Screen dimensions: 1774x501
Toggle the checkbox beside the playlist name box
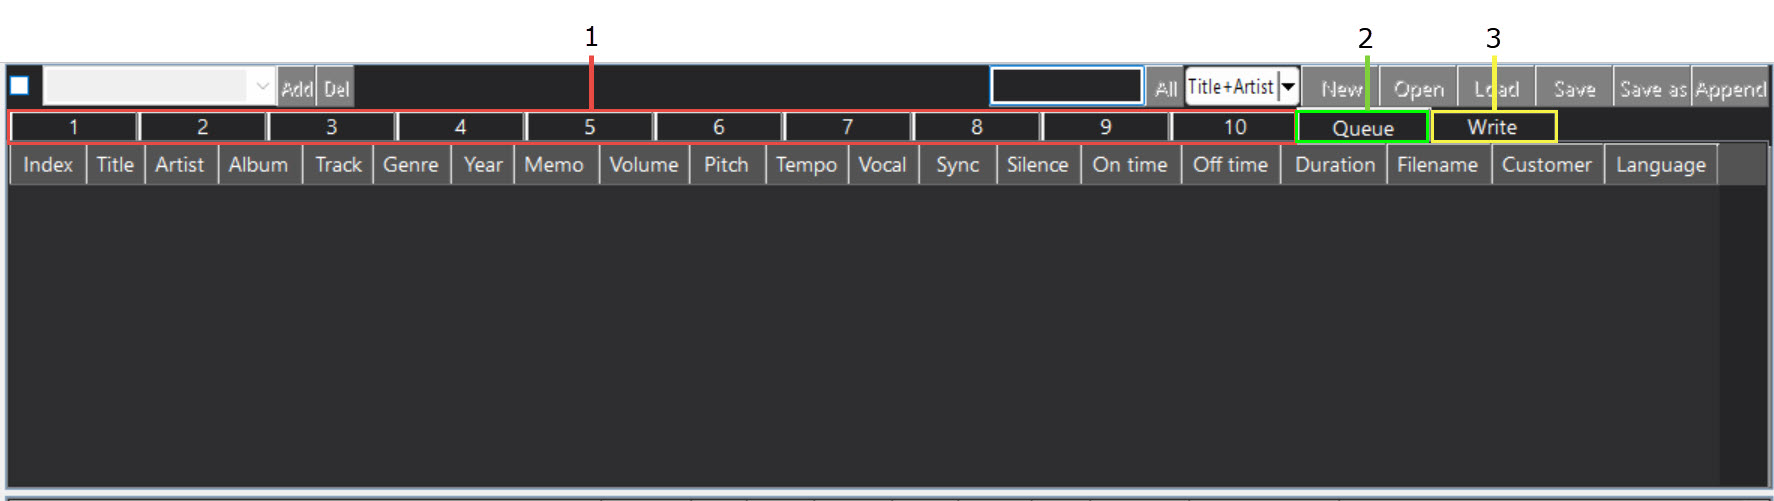pos(20,86)
